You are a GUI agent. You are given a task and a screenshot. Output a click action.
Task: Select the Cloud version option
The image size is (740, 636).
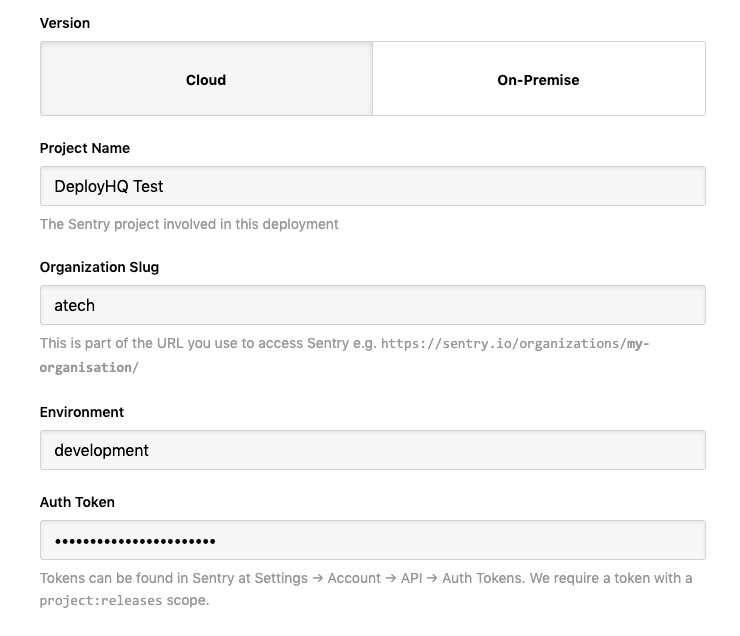click(206, 79)
